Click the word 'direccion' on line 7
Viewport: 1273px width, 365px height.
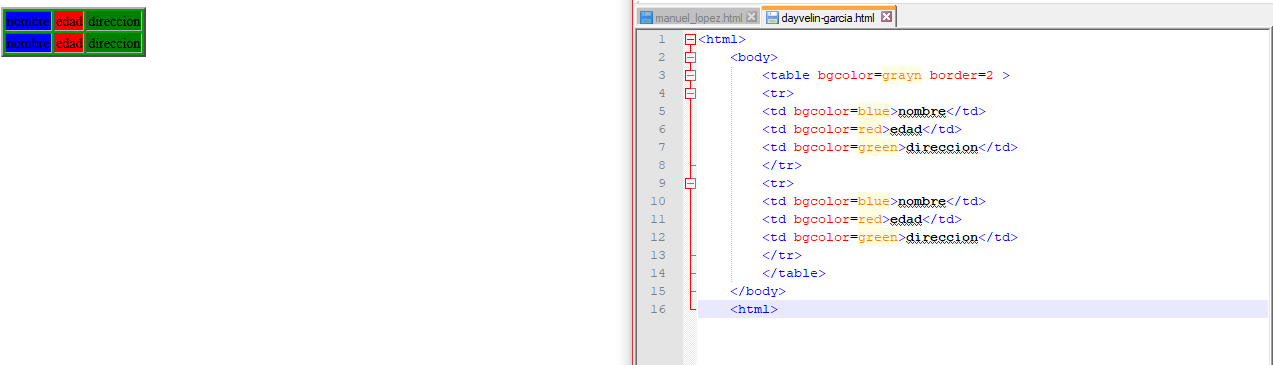pyautogui.click(x=941, y=147)
